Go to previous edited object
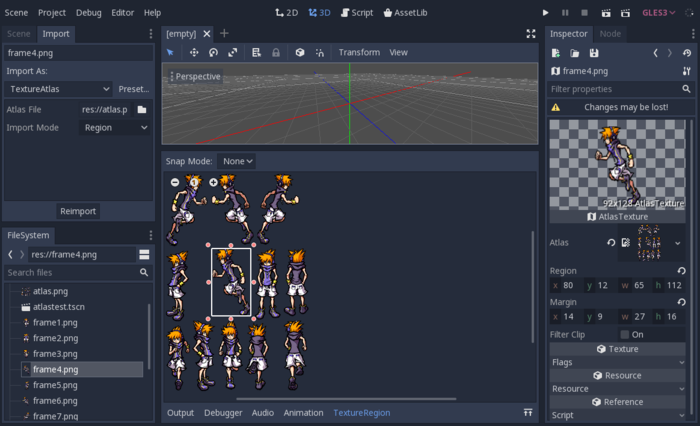The width and height of the screenshot is (700, 426). 655,53
